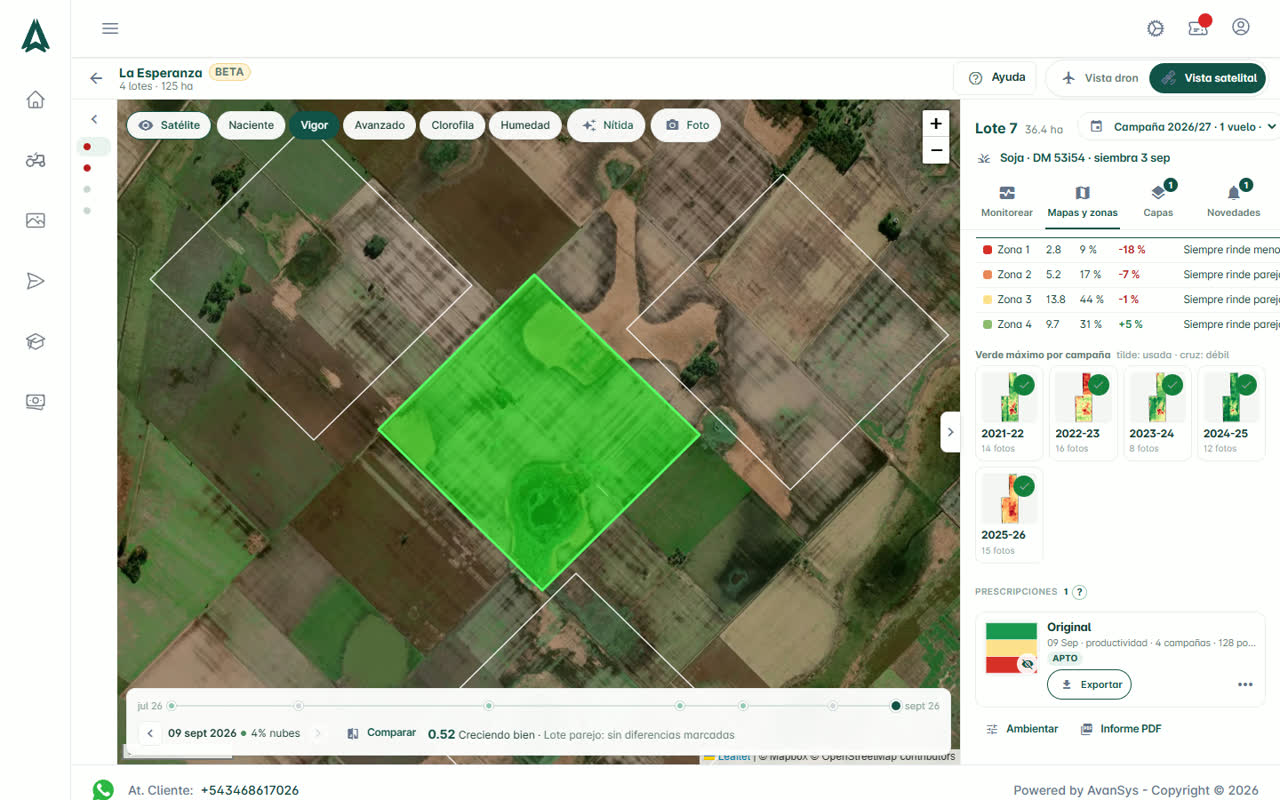
Task: Open WhatsApp customer support icon
Action: tap(103, 790)
